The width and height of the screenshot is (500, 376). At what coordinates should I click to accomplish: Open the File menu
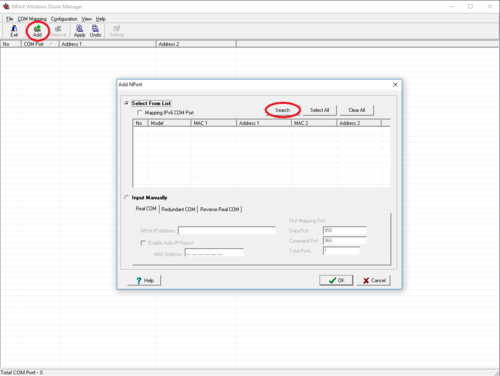(10, 19)
